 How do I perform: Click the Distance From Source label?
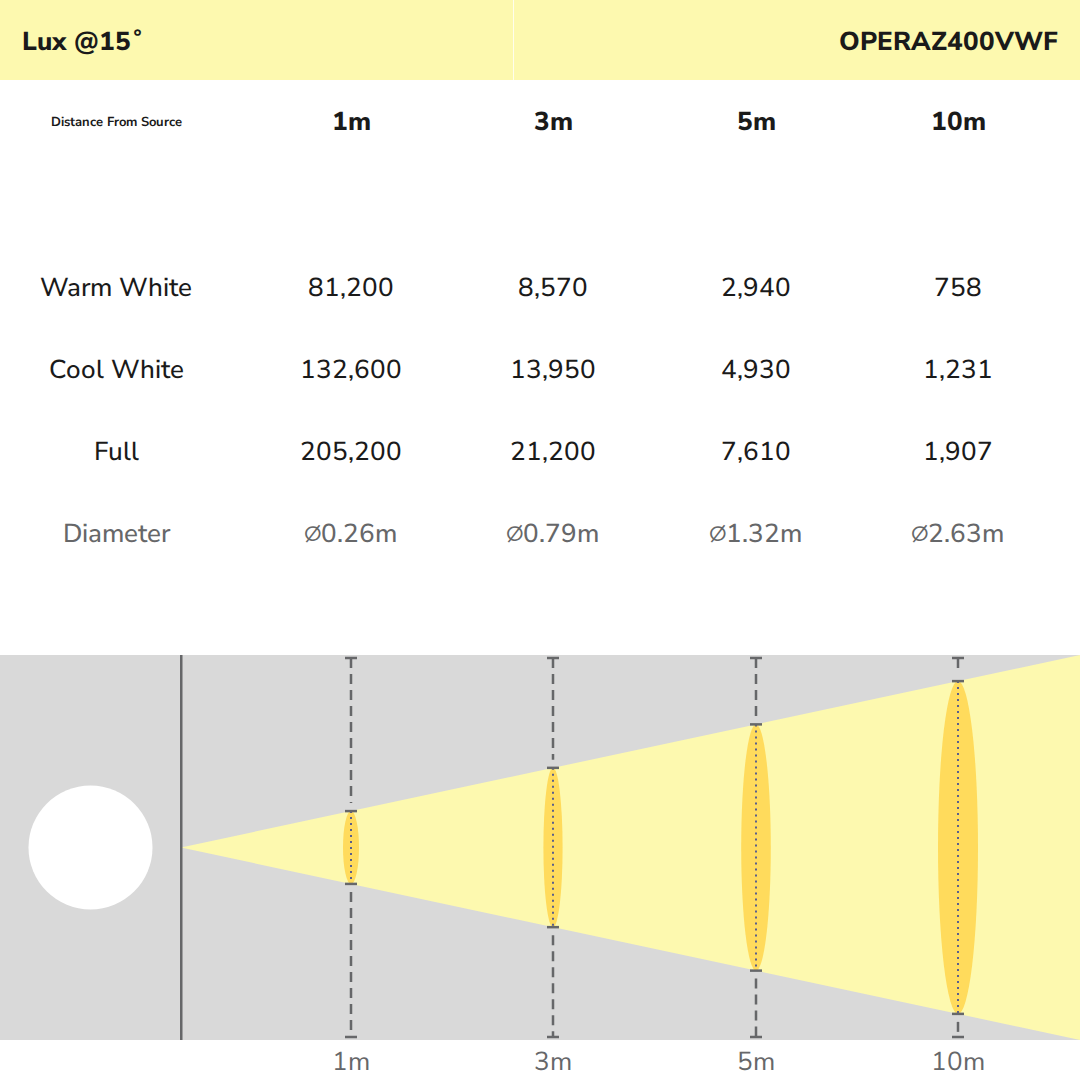[116, 122]
